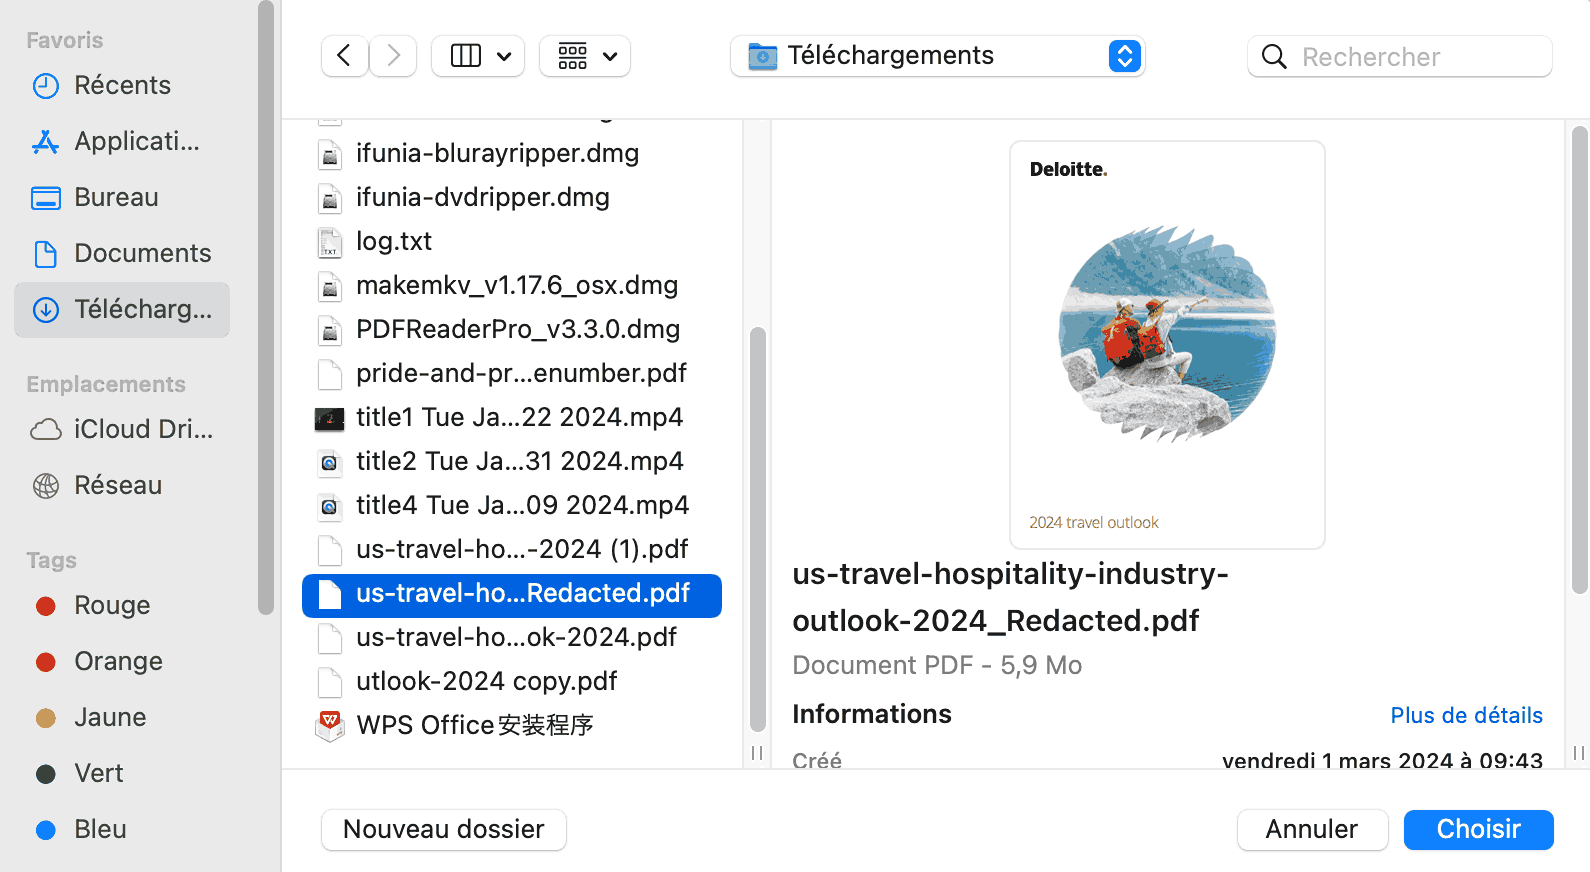The height and width of the screenshot is (872, 1590).
Task: Select the Jaune tag label
Action: click(x=110, y=717)
